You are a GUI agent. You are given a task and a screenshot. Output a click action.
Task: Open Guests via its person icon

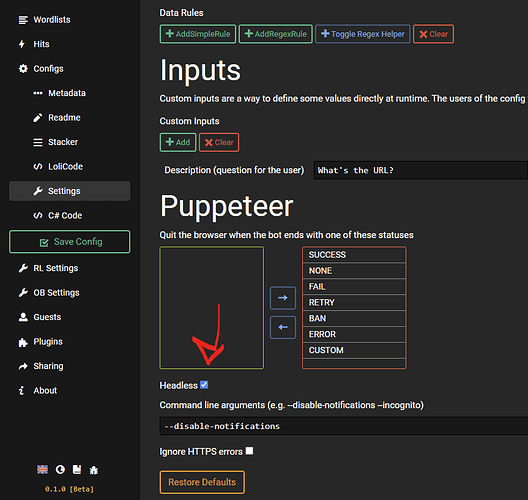[x=23, y=317]
